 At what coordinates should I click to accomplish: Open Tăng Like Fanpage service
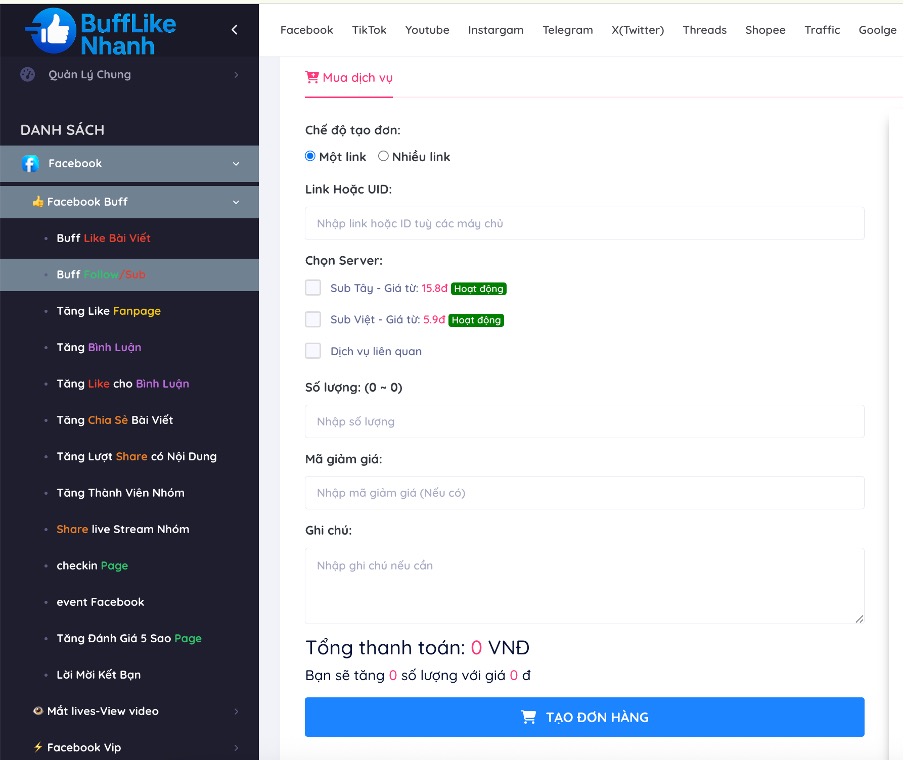(x=108, y=311)
